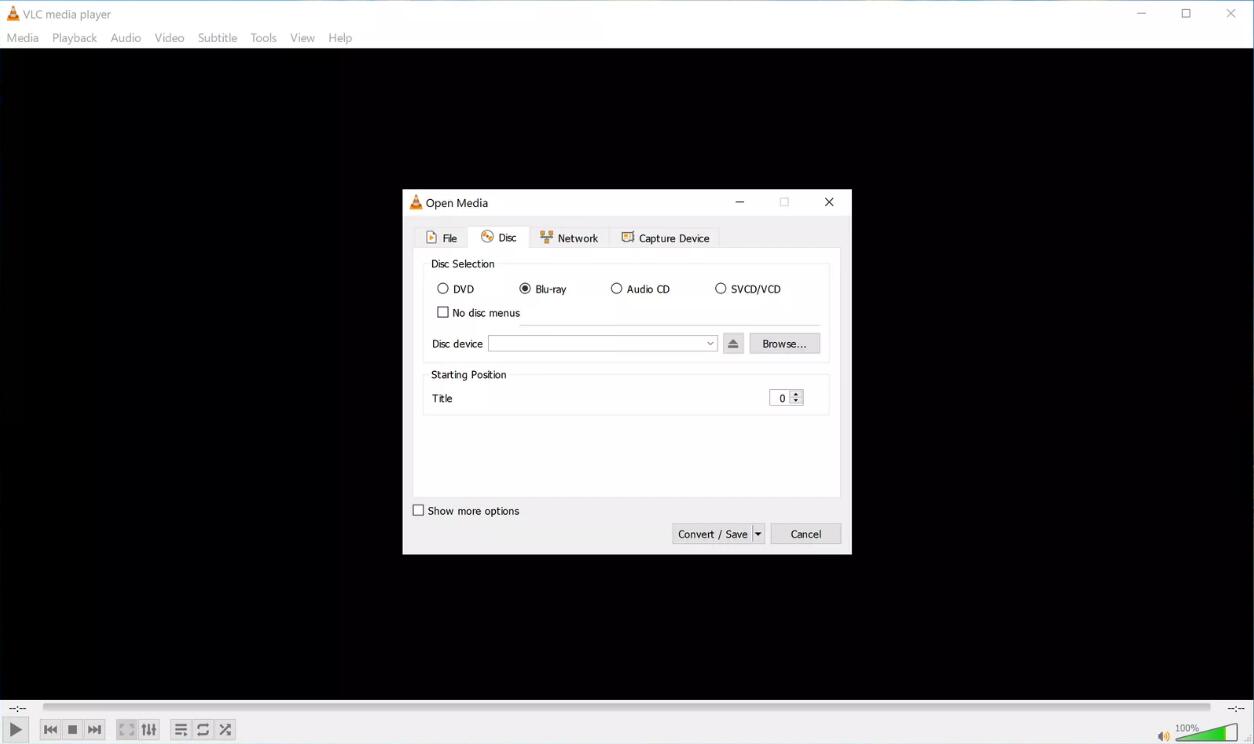Decrease the Title starting position value
This screenshot has width=1254, height=744.
coord(796,401)
